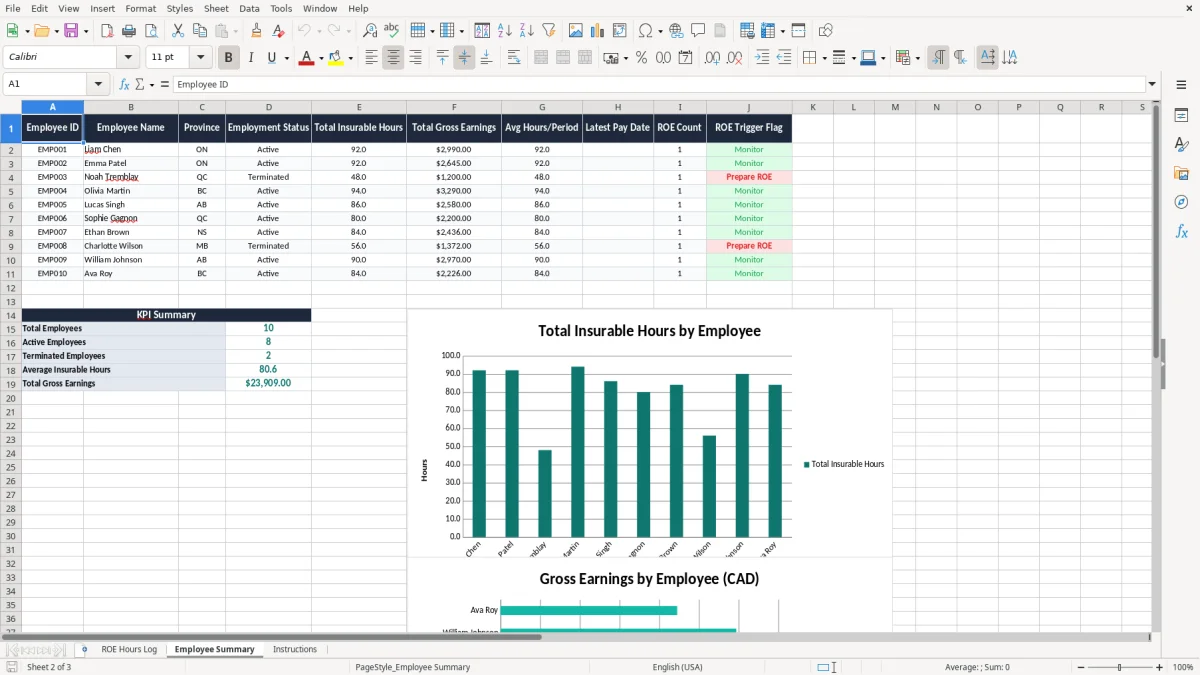Open the font color dropdown arrow

point(321,58)
